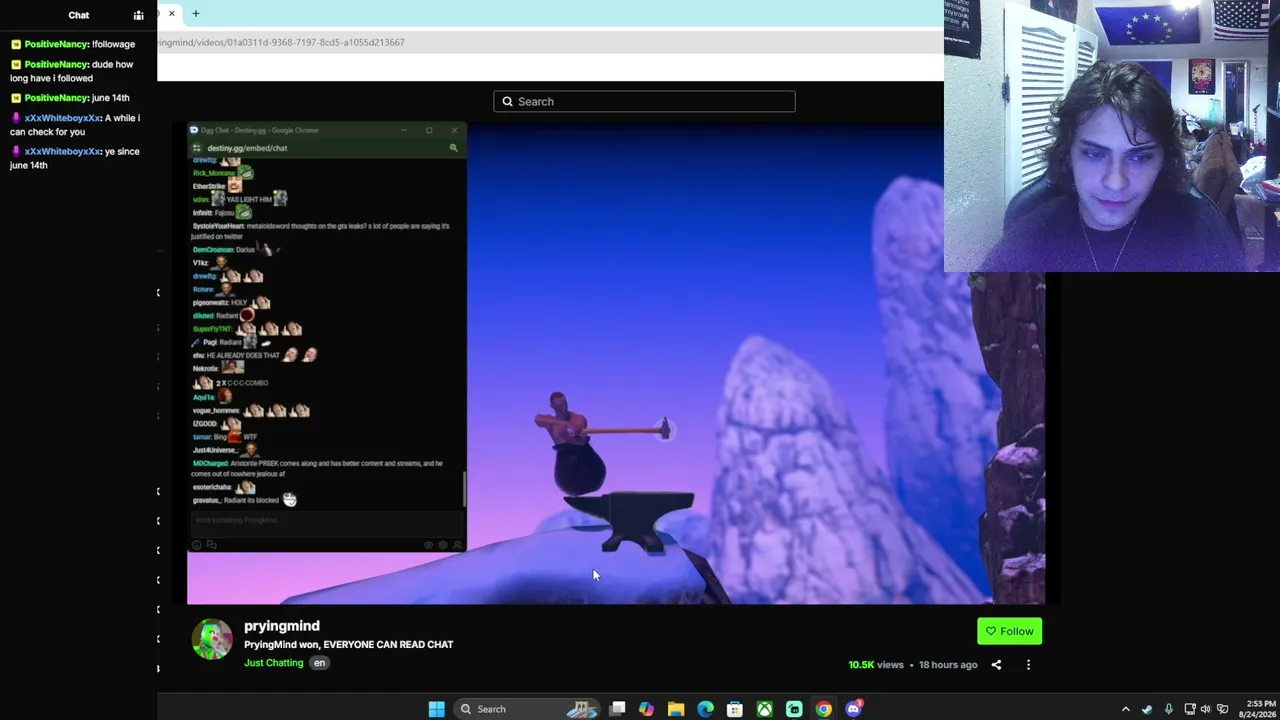Image resolution: width=1280 pixels, height=720 pixels.
Task: Open Microsoft Edge from the taskbar
Action: (x=705, y=709)
